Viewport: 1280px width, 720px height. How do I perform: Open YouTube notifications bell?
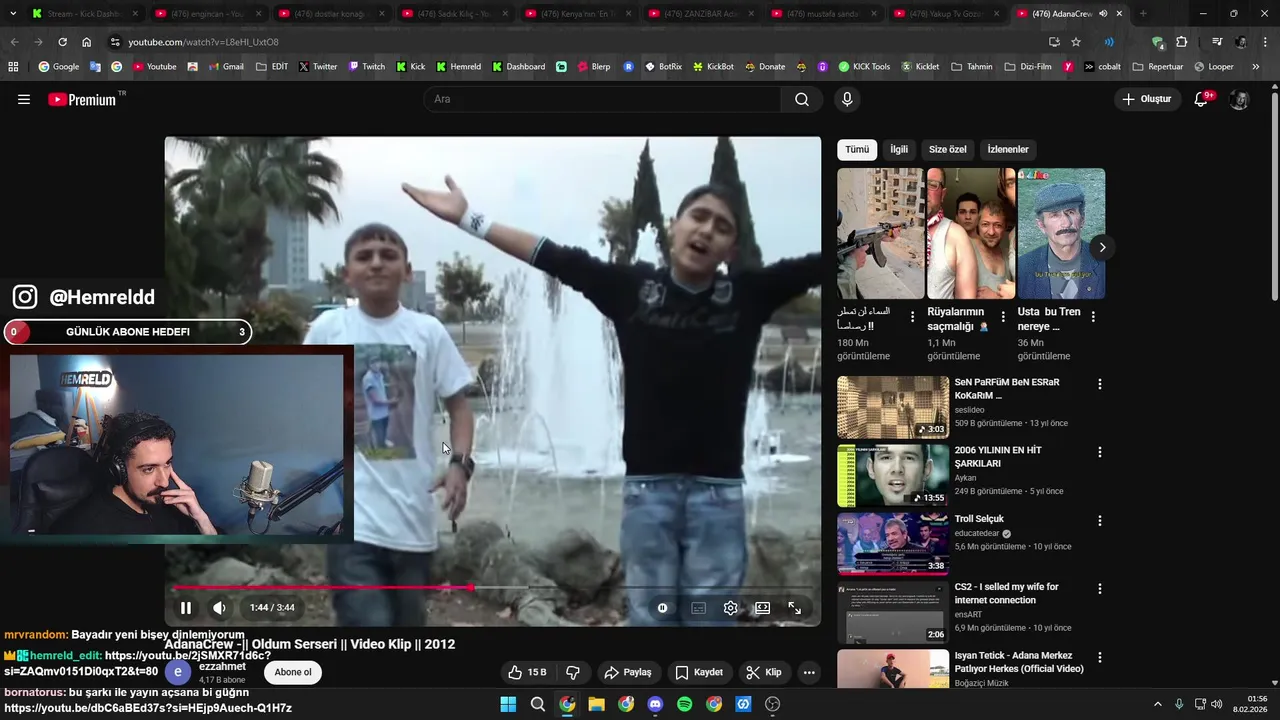click(x=1202, y=99)
